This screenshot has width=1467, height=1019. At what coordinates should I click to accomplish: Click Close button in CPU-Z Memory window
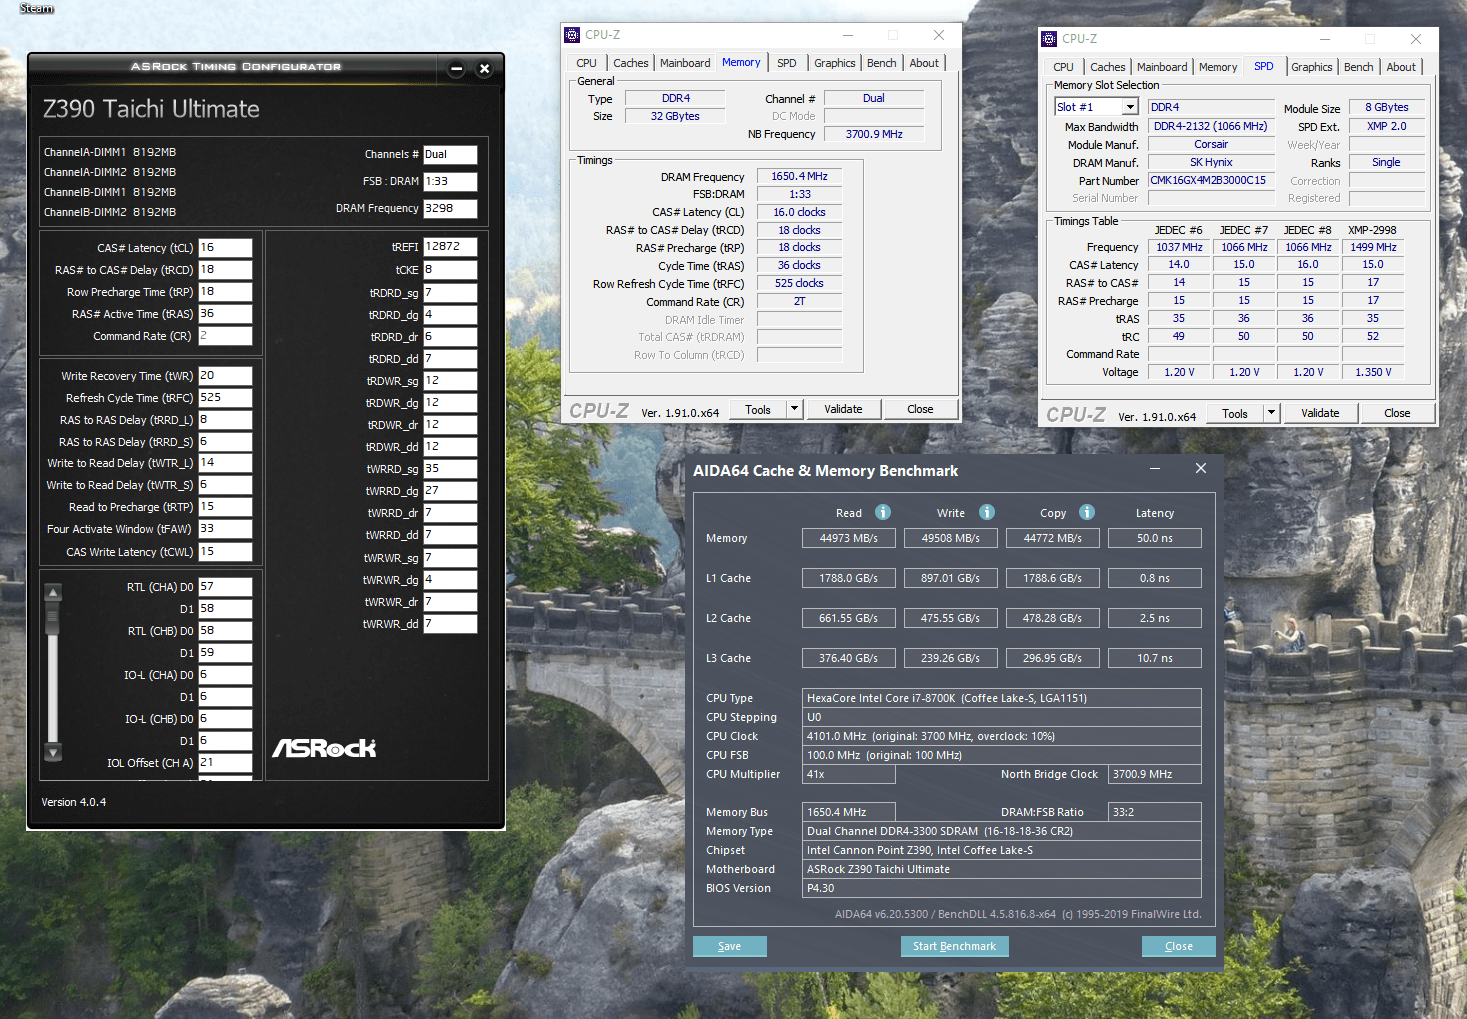coord(920,409)
